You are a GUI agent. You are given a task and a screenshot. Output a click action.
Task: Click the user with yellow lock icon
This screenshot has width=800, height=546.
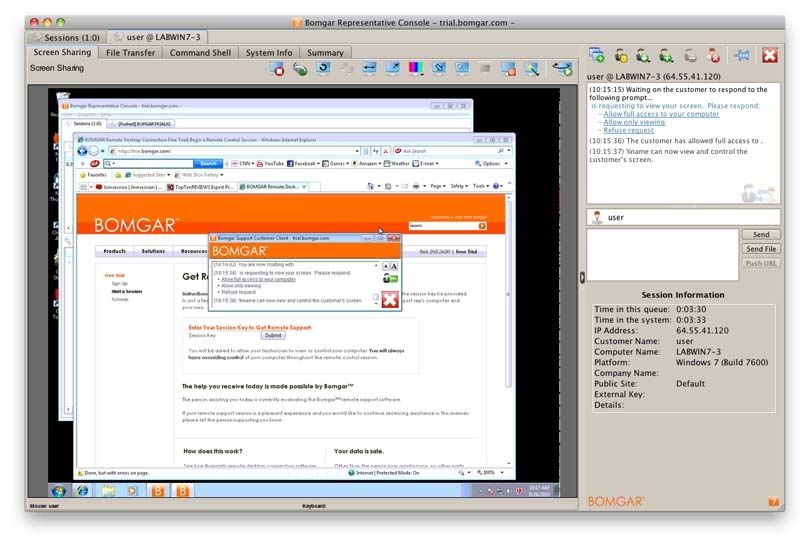[x=620, y=56]
